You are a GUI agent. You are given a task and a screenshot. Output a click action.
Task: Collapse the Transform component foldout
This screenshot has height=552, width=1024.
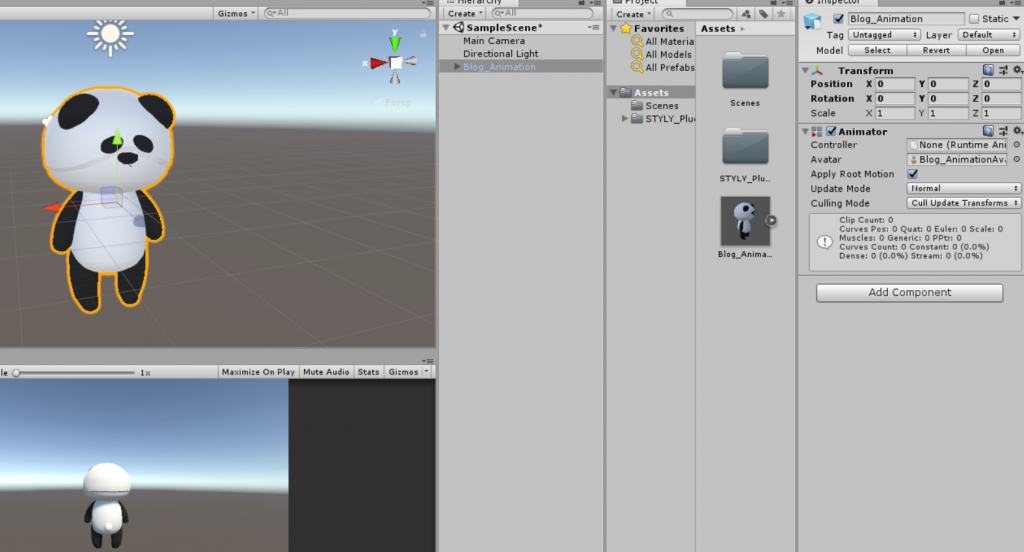coord(805,70)
